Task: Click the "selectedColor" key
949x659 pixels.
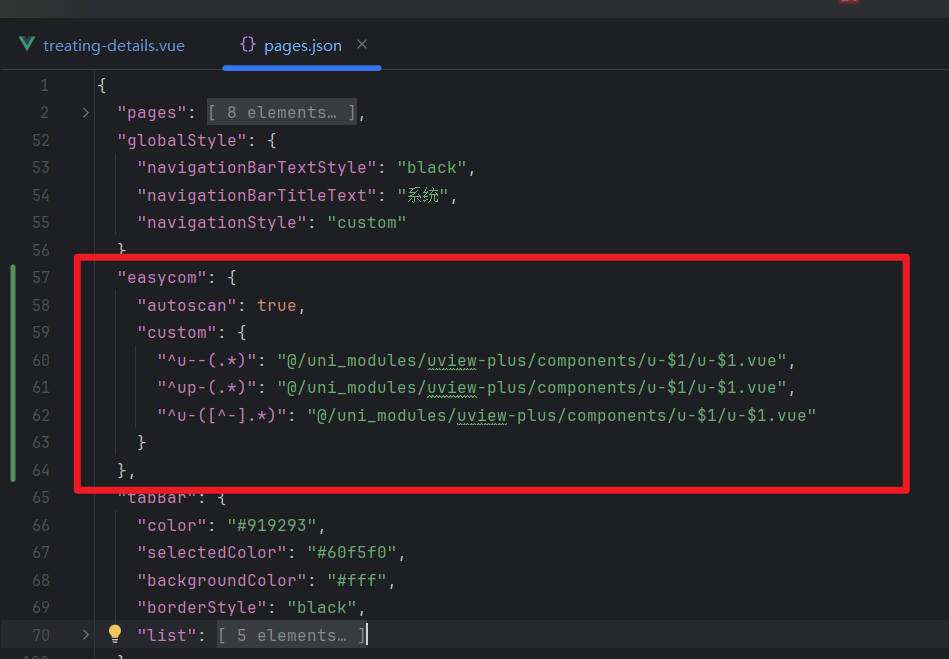Action: [x=212, y=552]
